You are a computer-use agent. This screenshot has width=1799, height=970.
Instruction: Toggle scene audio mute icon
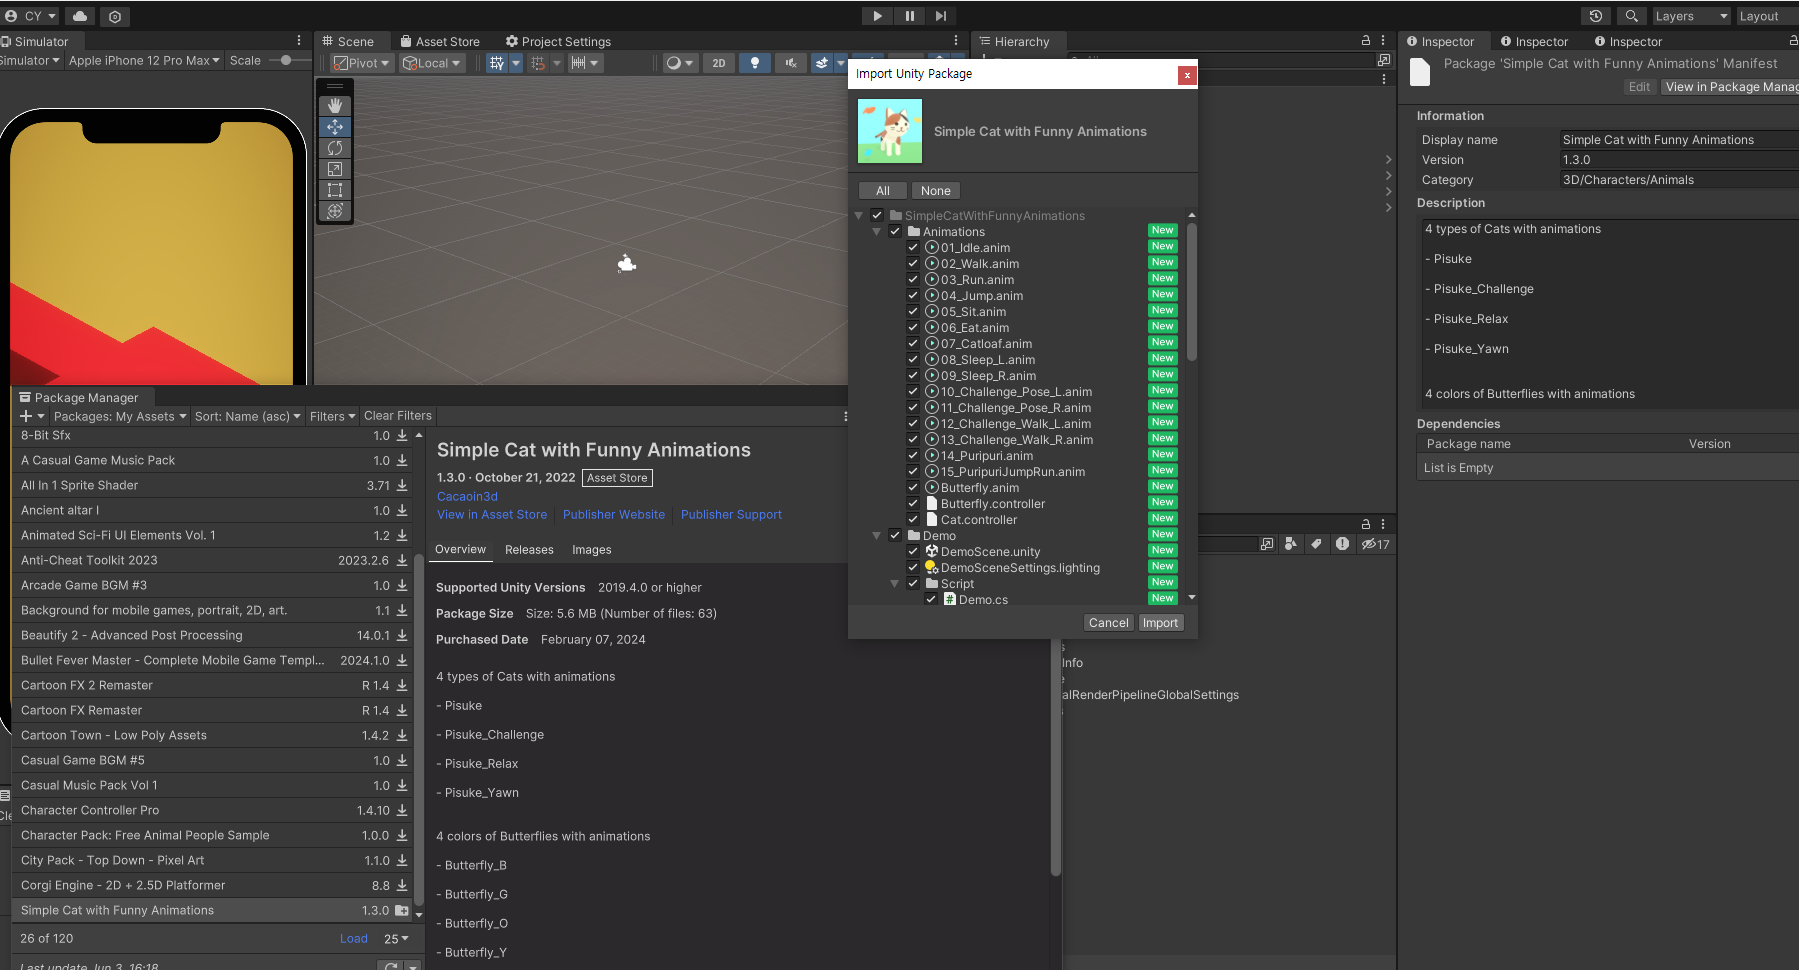click(x=791, y=63)
